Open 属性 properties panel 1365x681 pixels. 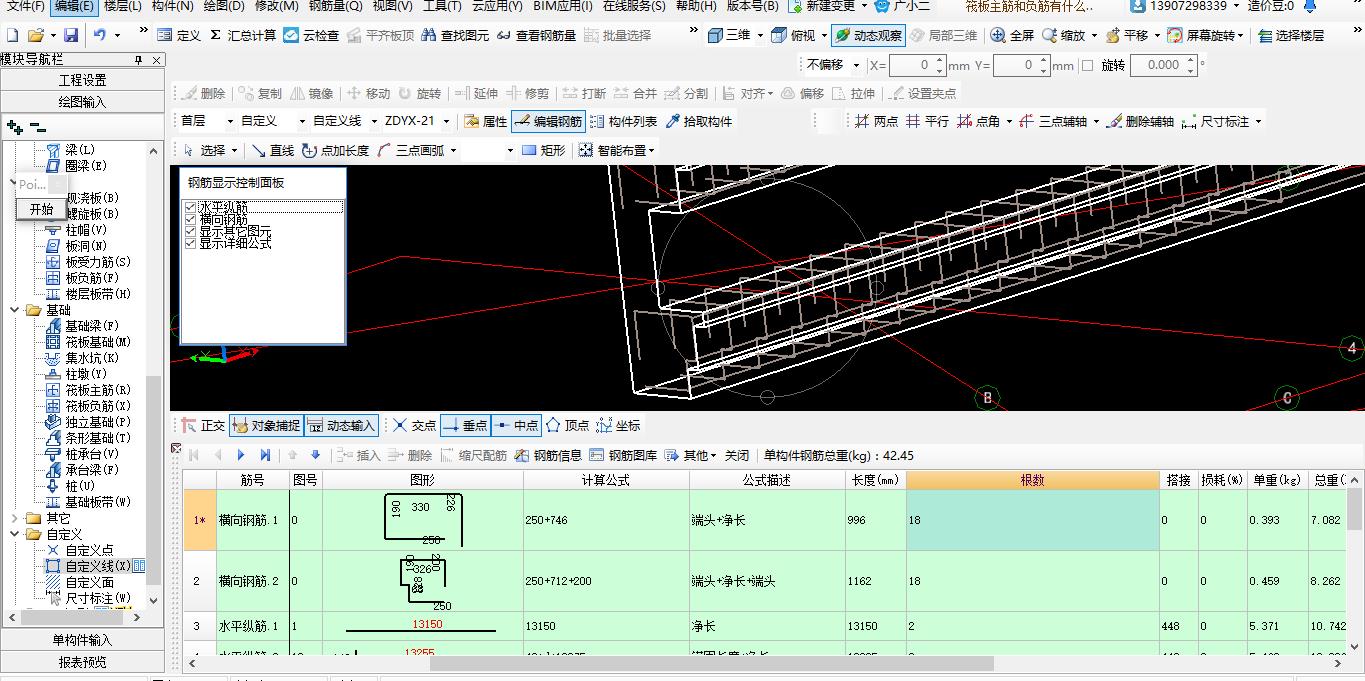point(486,121)
